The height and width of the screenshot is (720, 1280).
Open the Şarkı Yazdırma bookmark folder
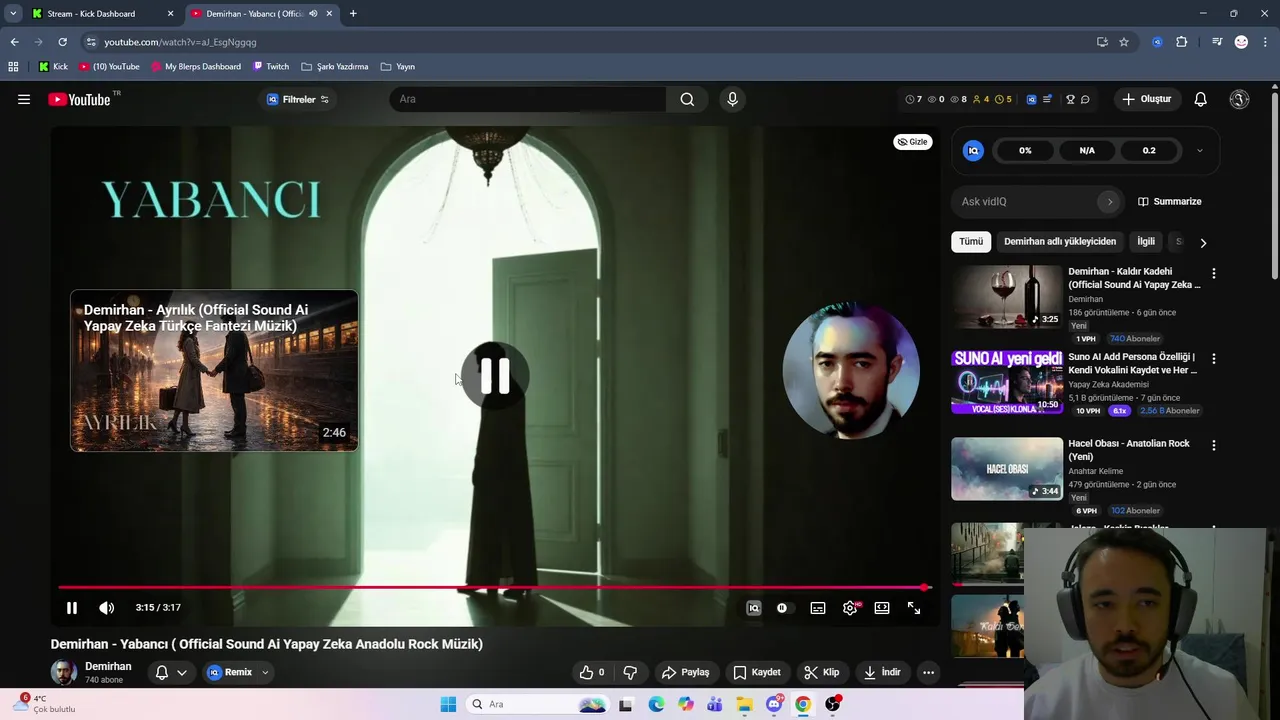[x=334, y=66]
